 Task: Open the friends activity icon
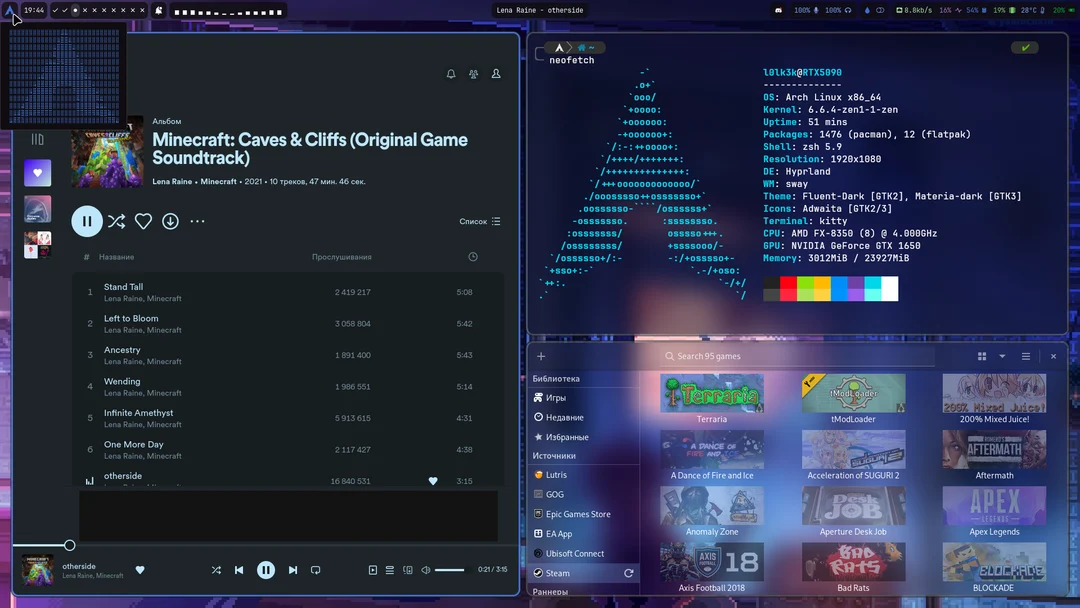473,74
